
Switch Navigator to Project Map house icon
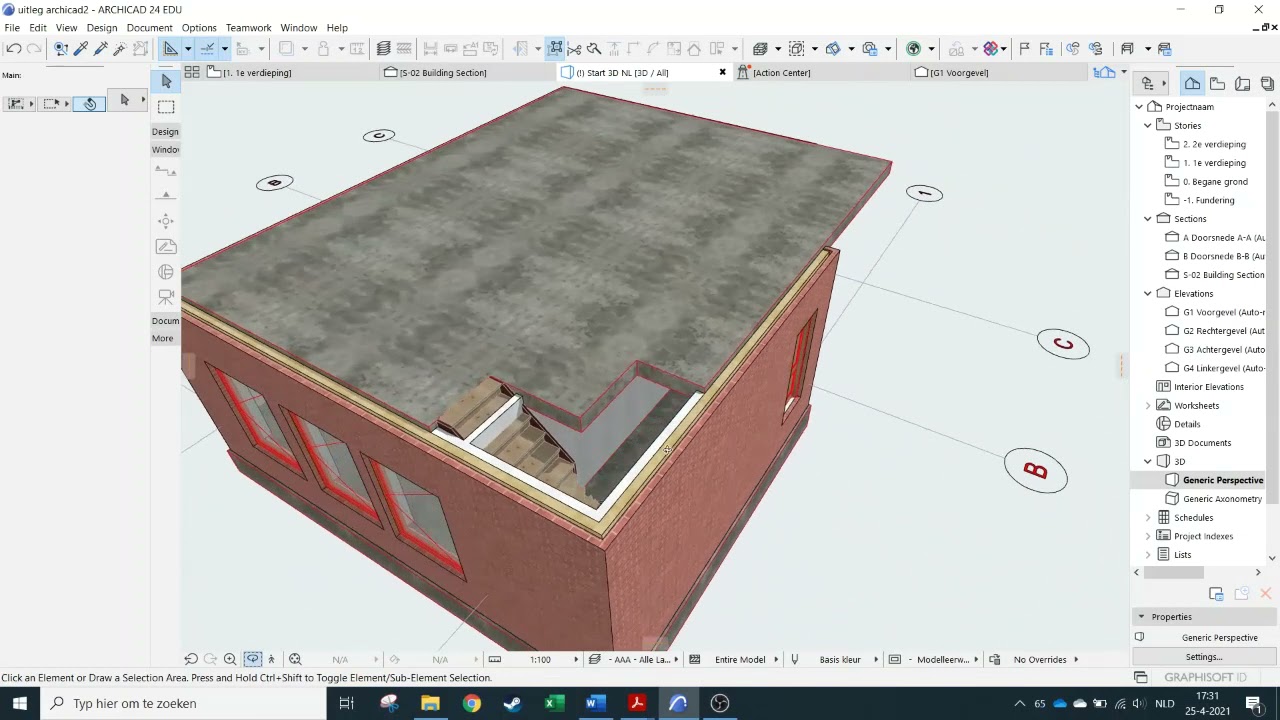coord(1193,84)
